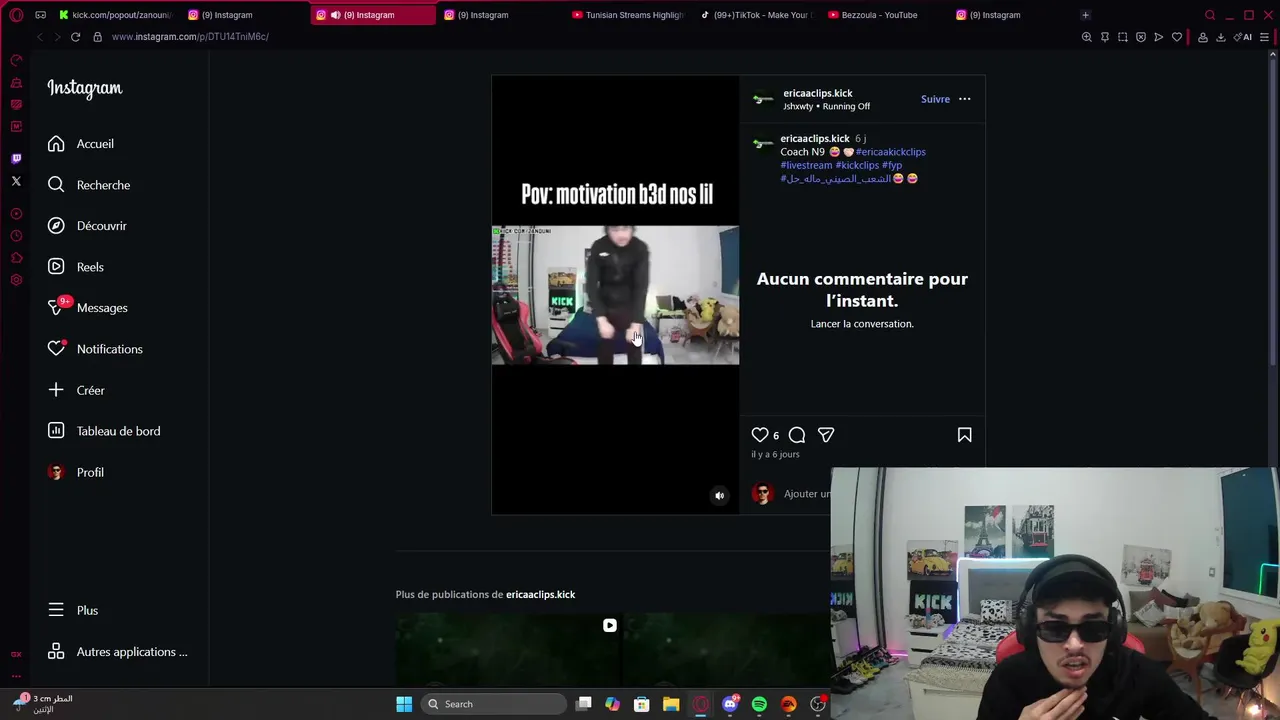1280x720 pixels.
Task: Reload the page
Action: point(75,37)
